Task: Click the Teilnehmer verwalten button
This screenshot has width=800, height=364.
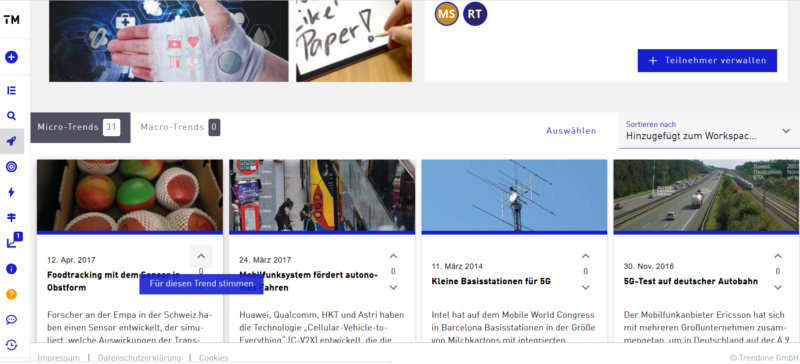Action: tap(707, 60)
